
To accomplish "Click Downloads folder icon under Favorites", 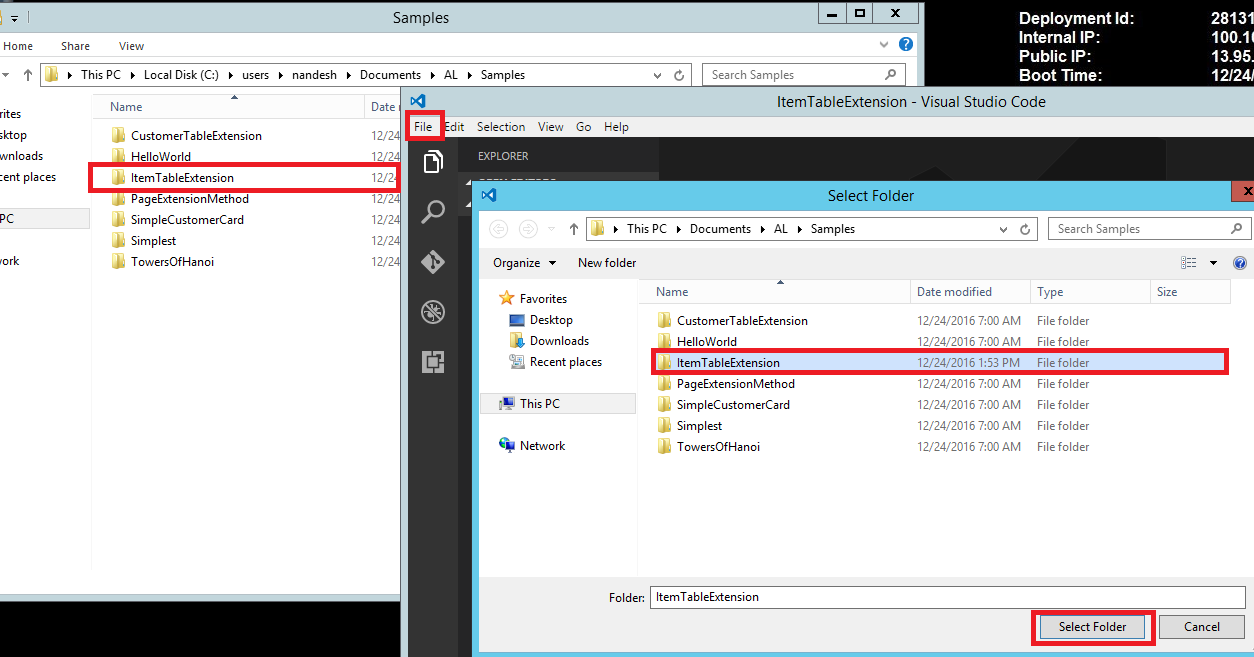I will point(517,341).
